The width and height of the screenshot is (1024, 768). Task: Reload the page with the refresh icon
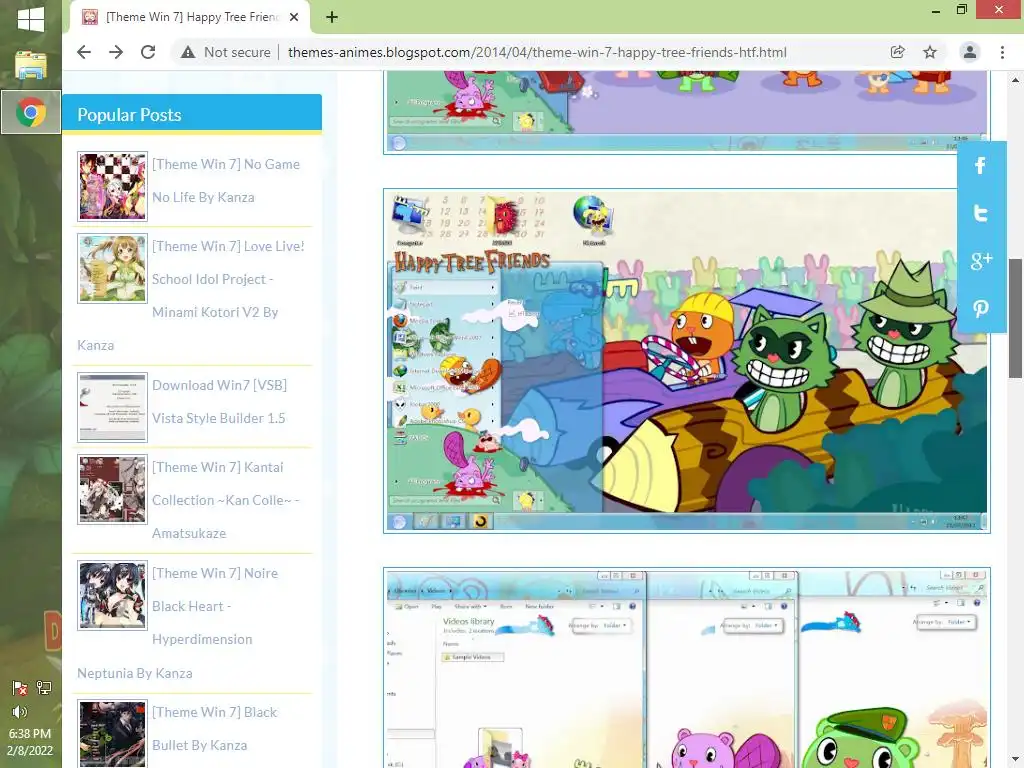click(148, 52)
